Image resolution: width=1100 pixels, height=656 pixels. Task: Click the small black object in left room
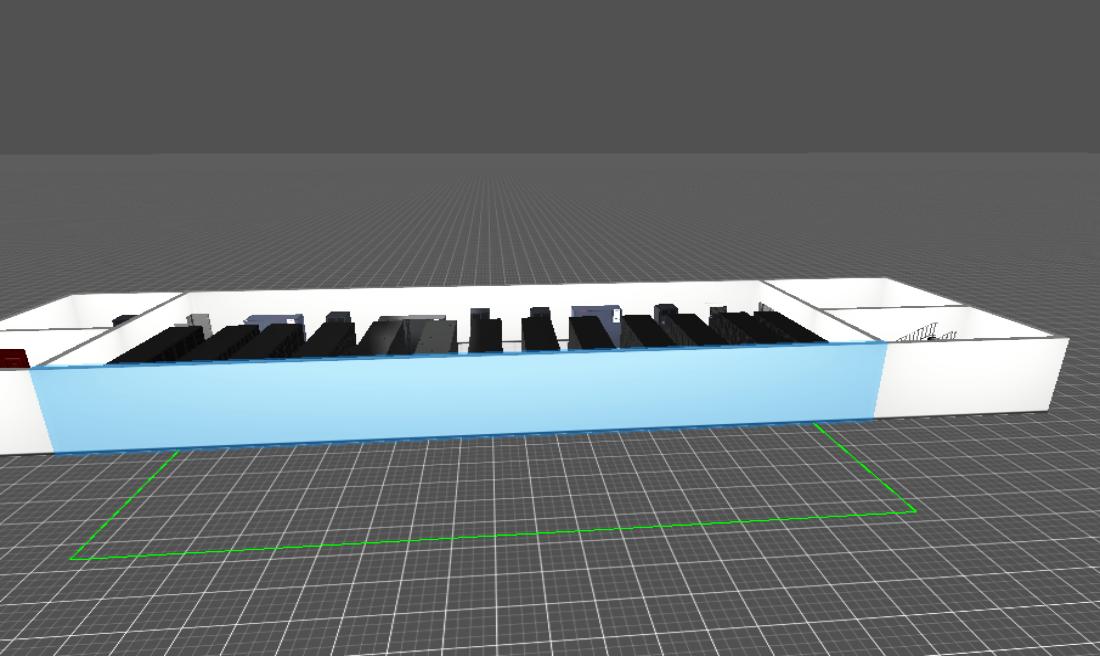click(124, 321)
